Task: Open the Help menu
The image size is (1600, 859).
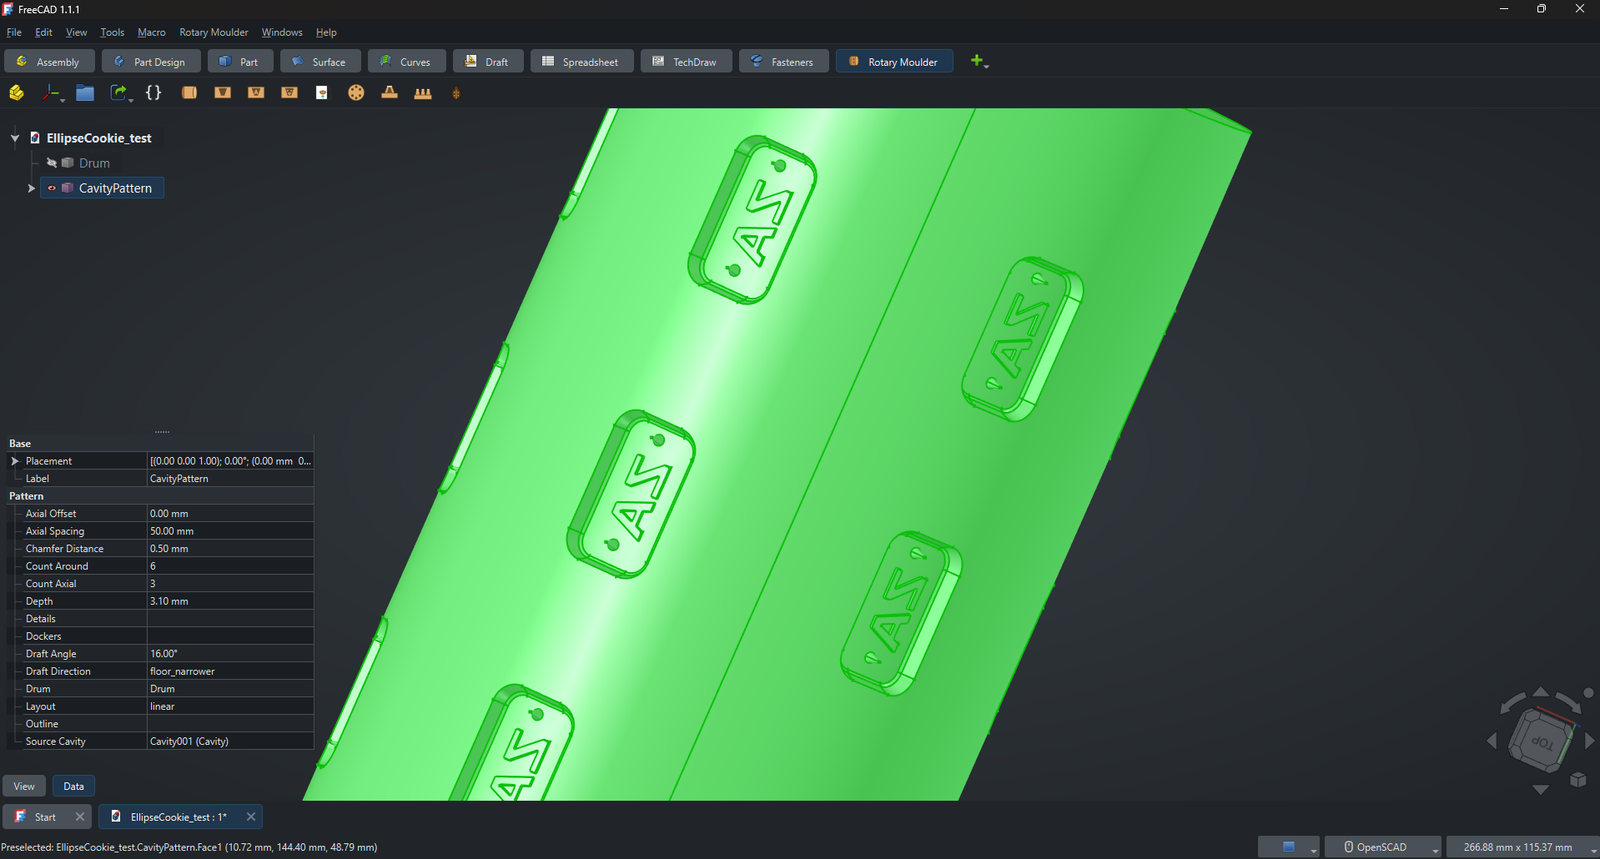Action: coord(326,32)
